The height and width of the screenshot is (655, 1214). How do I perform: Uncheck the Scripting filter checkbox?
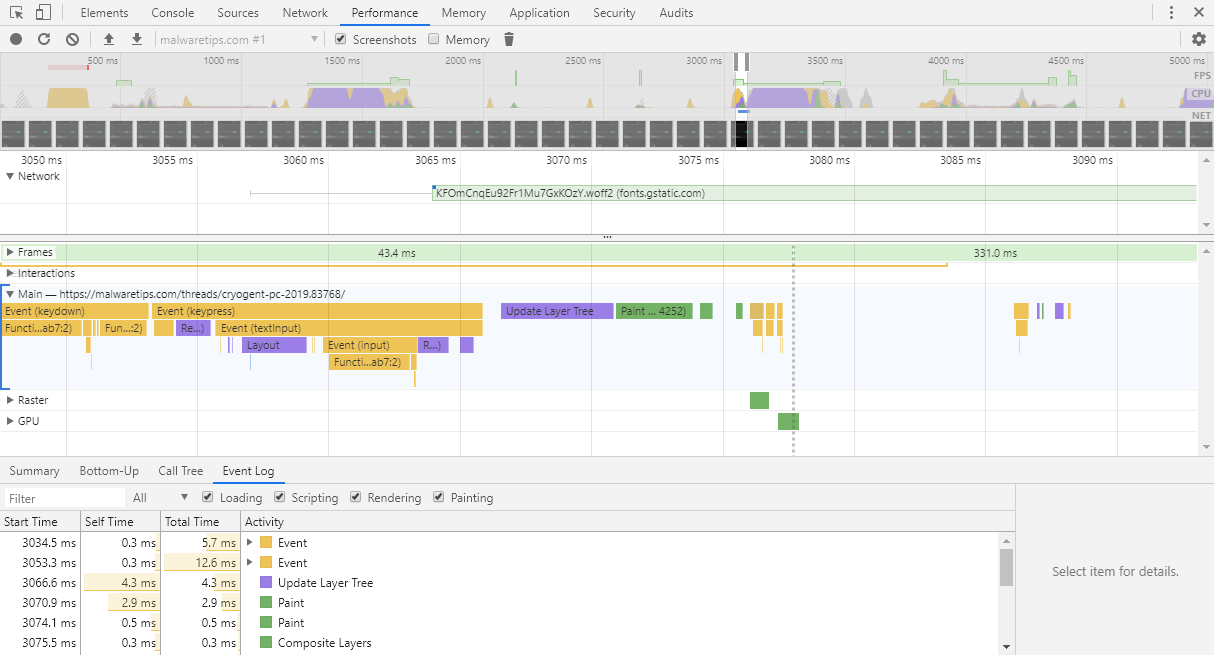(280, 497)
